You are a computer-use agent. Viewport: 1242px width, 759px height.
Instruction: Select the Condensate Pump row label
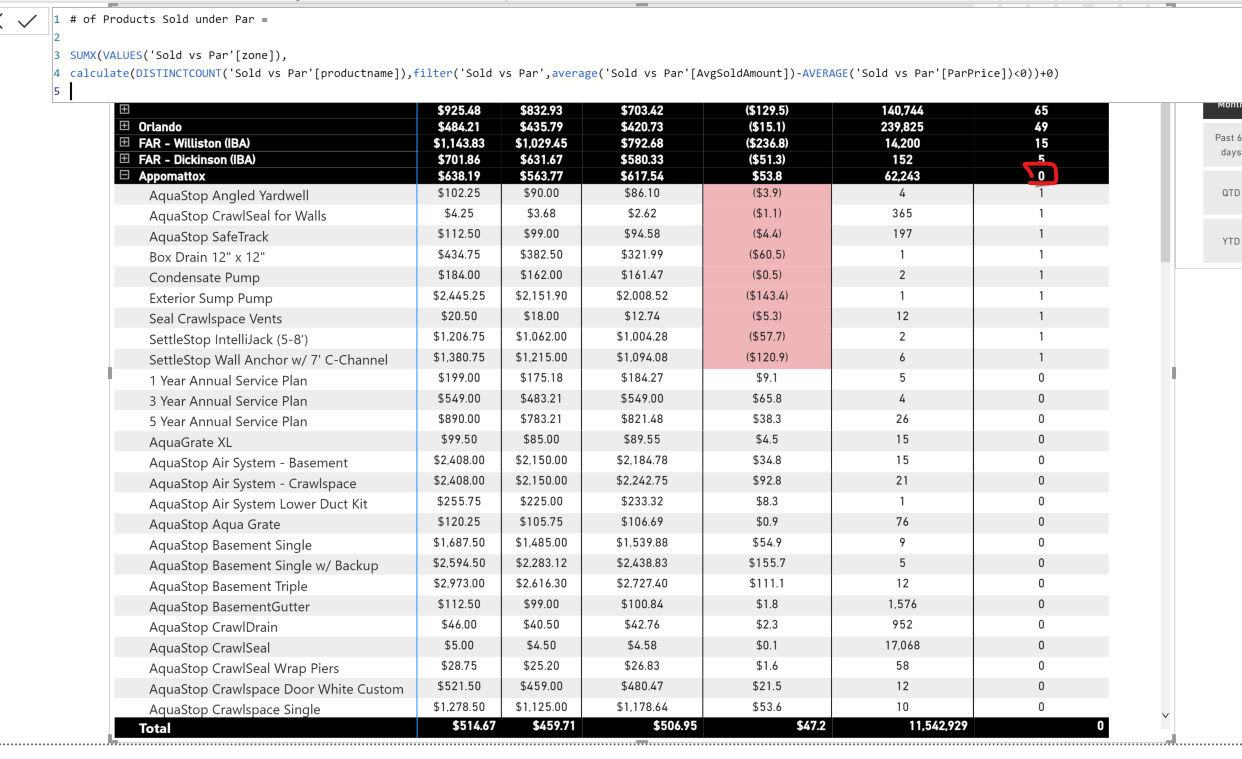(204, 278)
